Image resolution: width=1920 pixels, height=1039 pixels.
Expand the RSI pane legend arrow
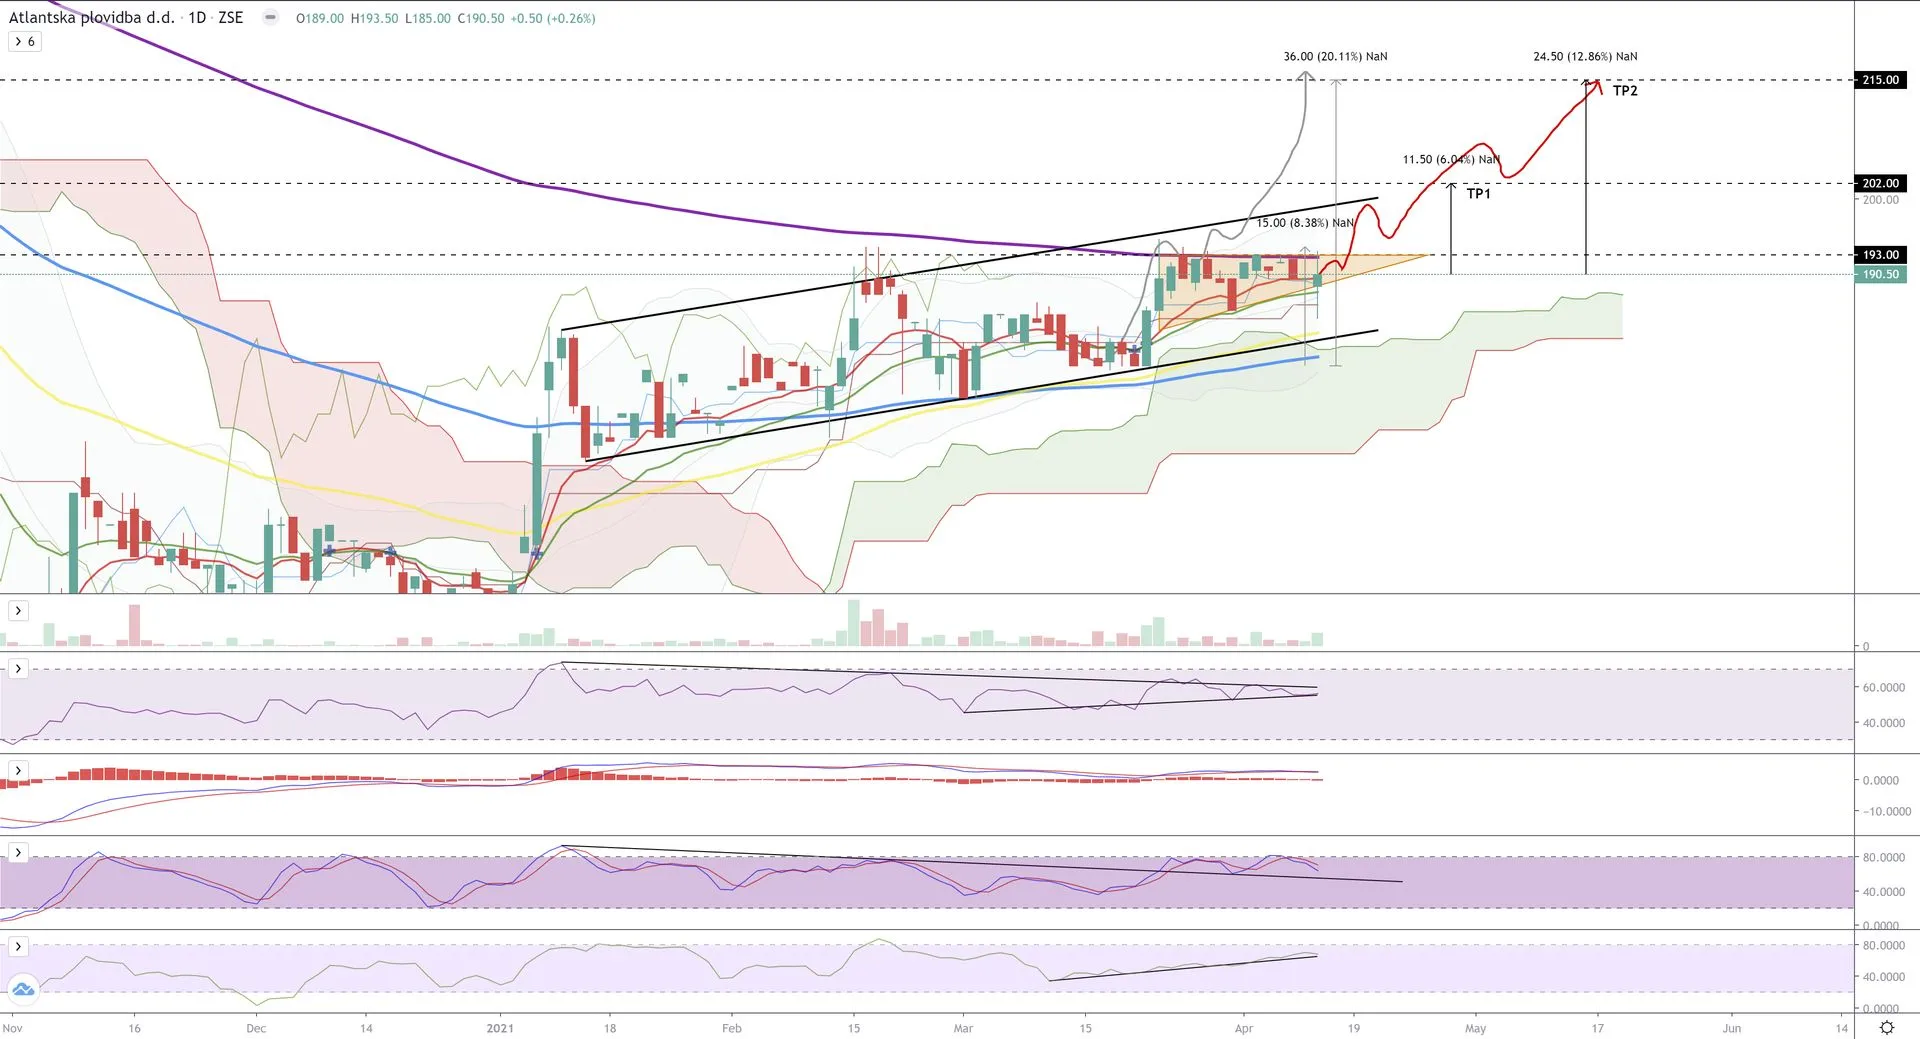18,668
